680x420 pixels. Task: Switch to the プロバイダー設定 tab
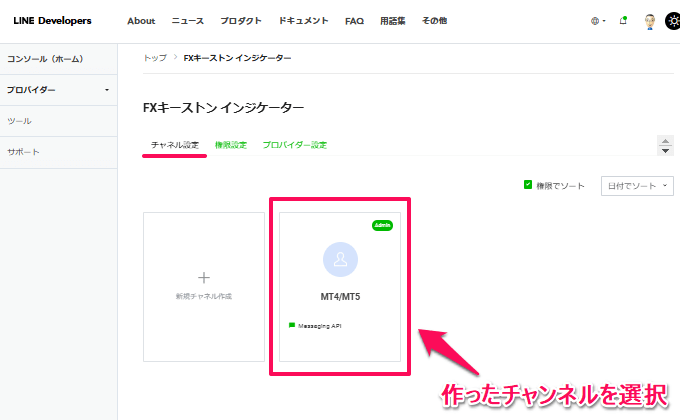tap(294, 145)
